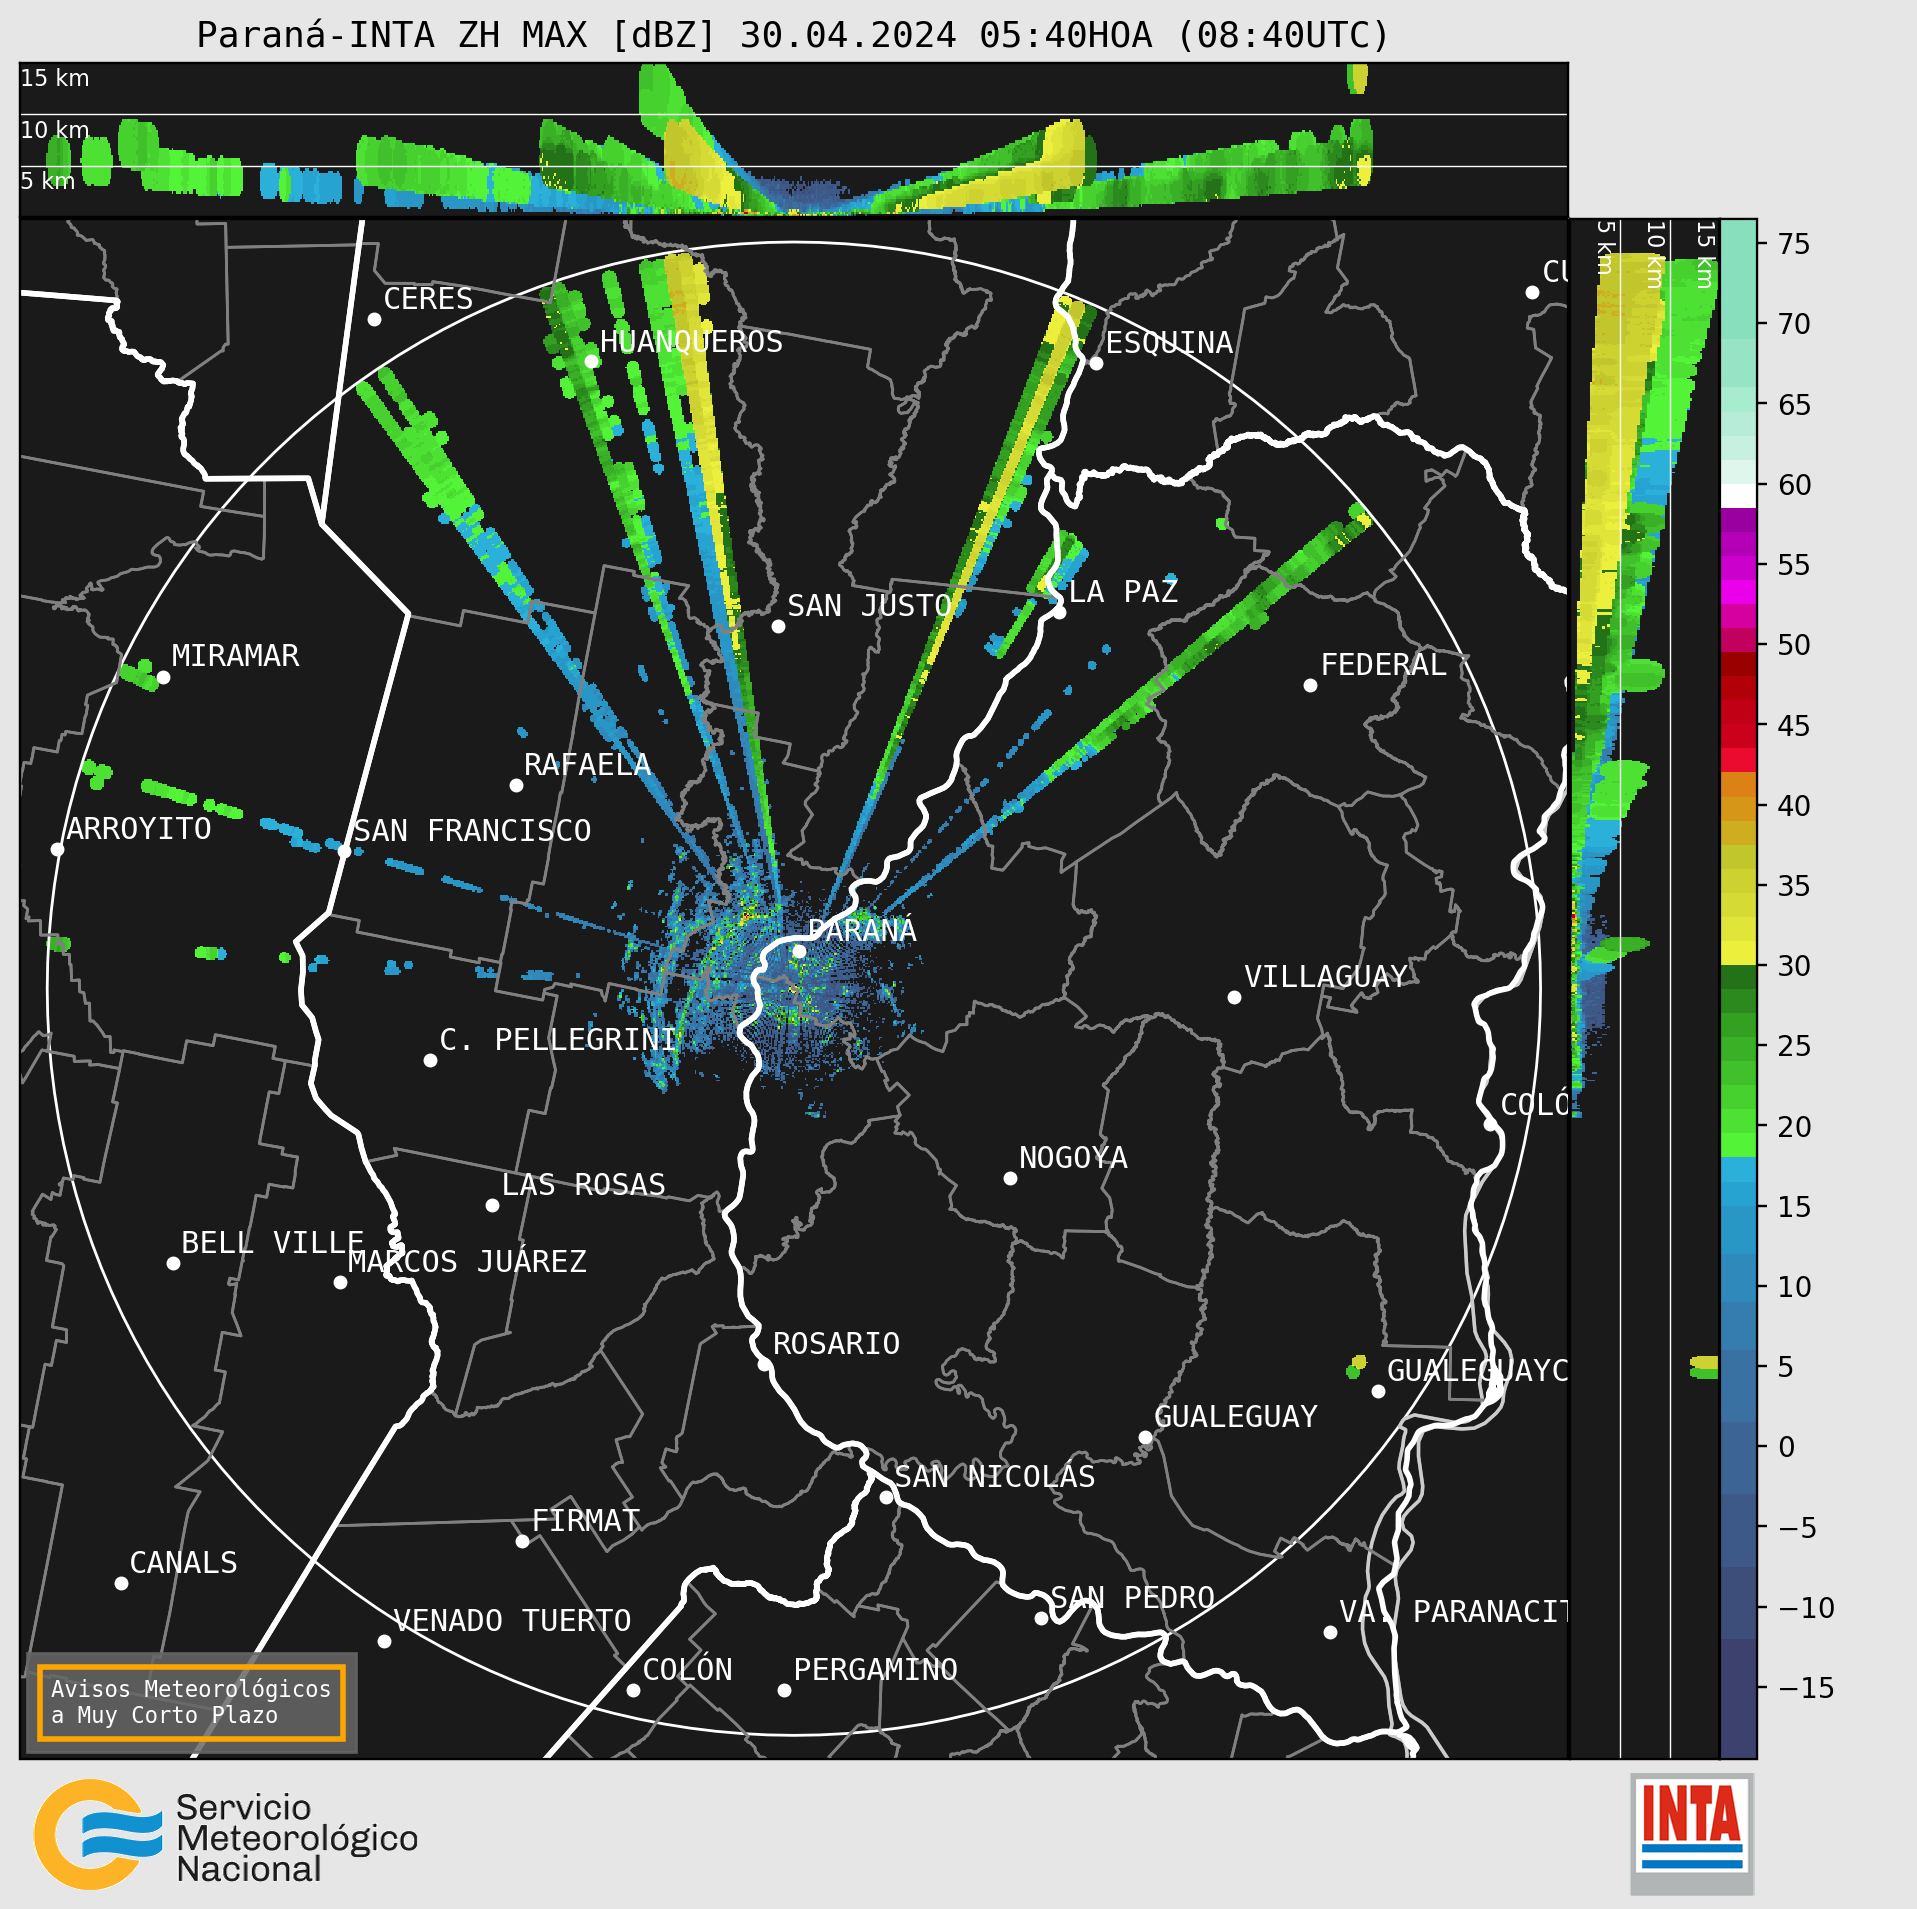The image size is (1917, 1909).
Task: Click the SAN JUSTO city label
Action: tap(869, 606)
